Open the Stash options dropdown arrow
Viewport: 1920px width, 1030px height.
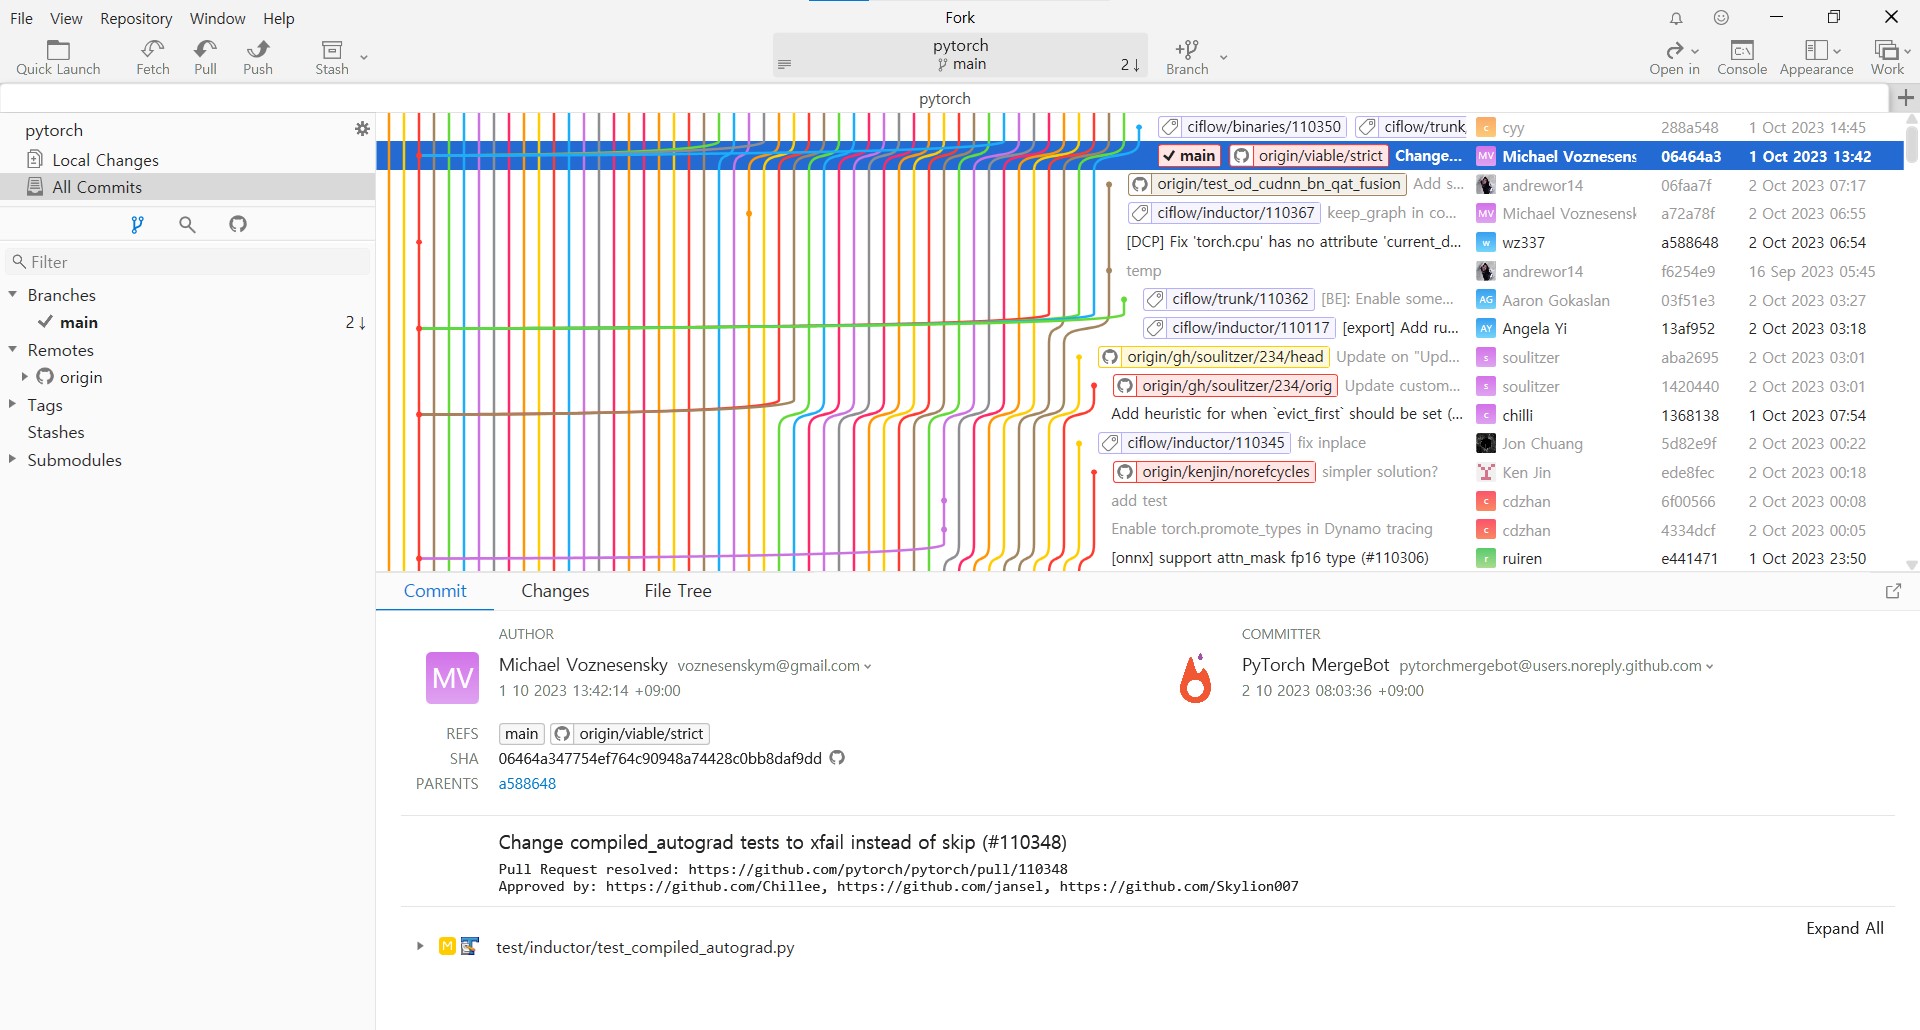click(x=364, y=58)
